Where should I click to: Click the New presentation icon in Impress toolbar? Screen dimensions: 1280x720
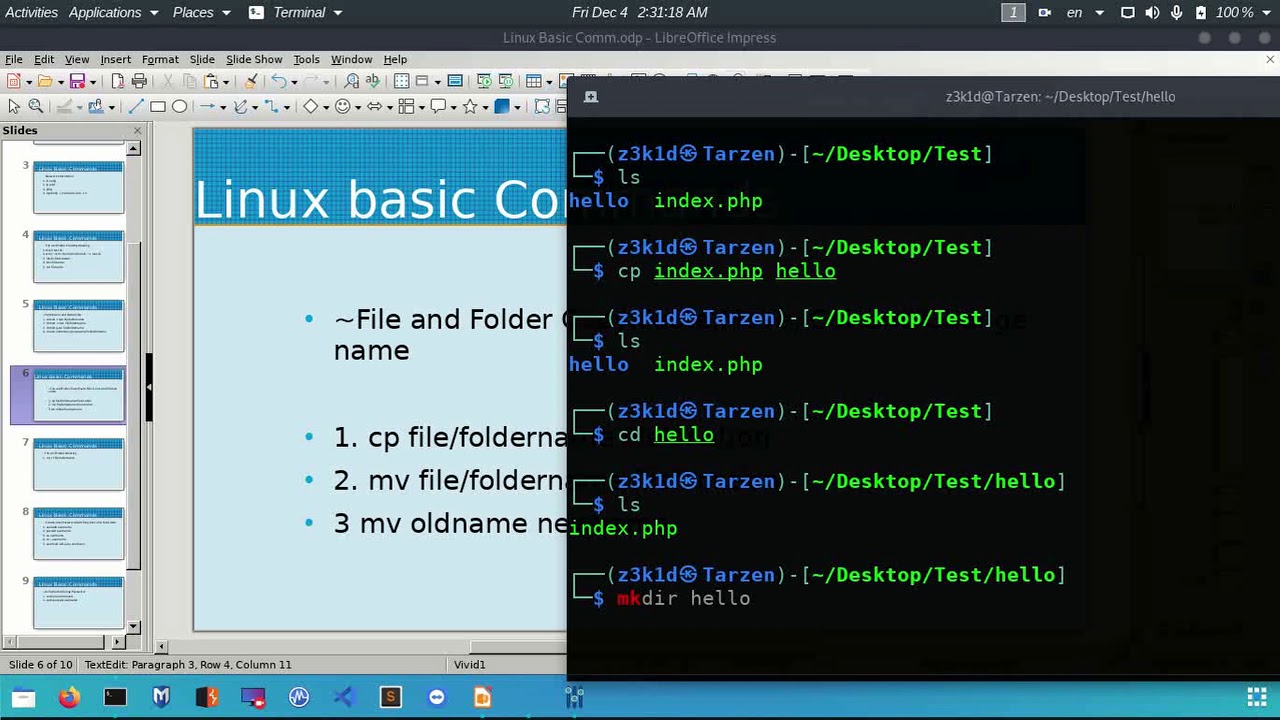13,81
